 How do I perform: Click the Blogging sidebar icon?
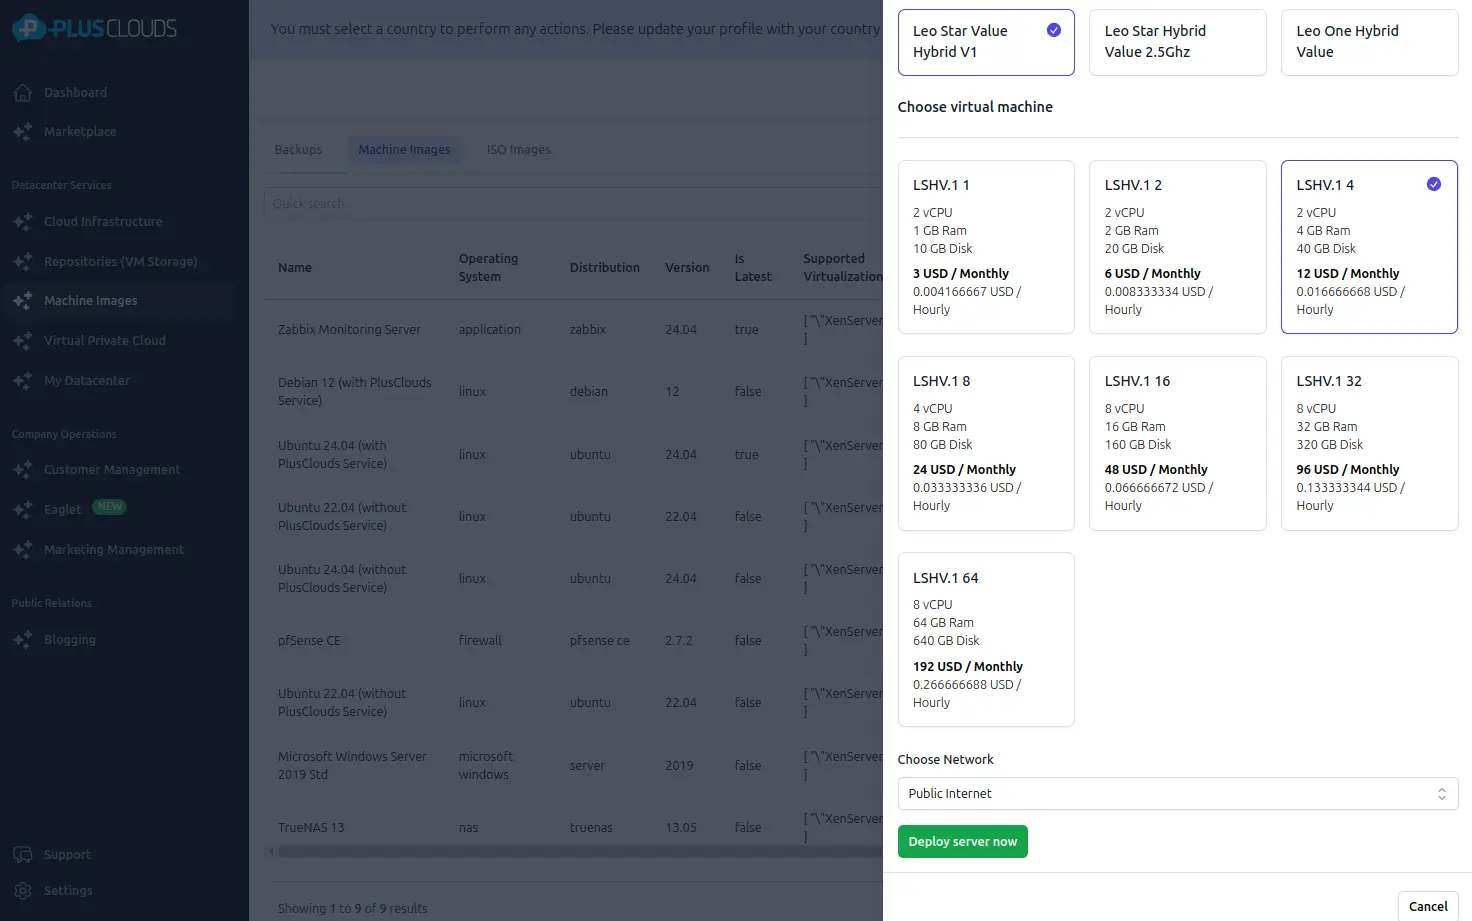pyautogui.click(x=23, y=640)
